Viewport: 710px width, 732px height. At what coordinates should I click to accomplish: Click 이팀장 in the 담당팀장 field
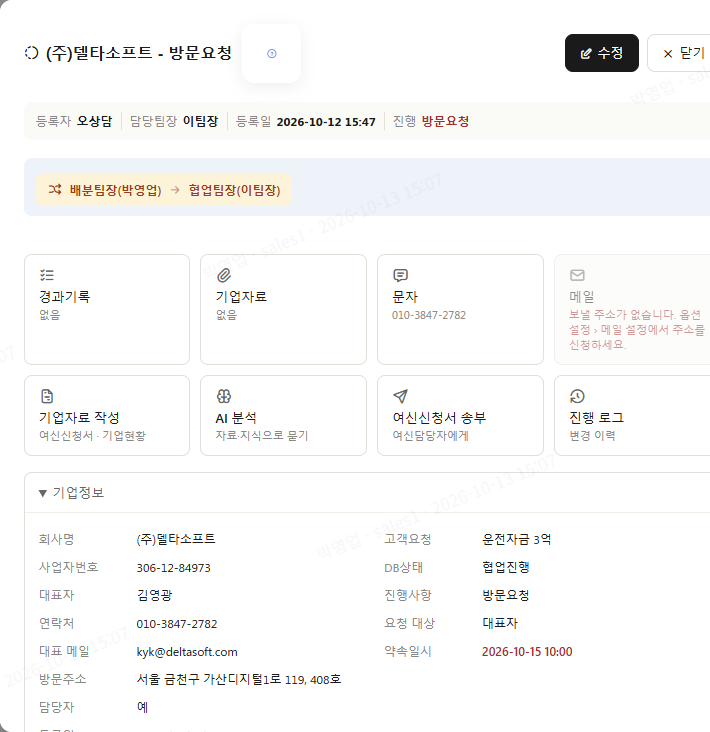tap(200, 121)
